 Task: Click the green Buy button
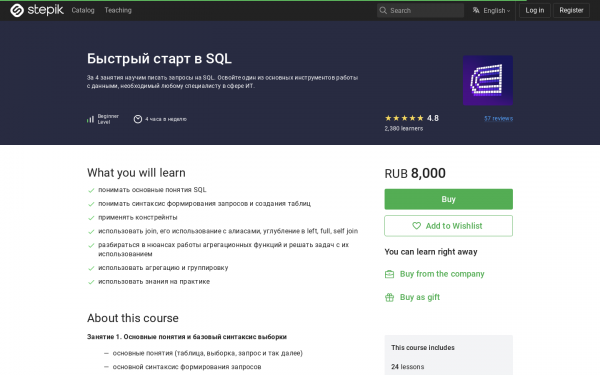pos(448,199)
